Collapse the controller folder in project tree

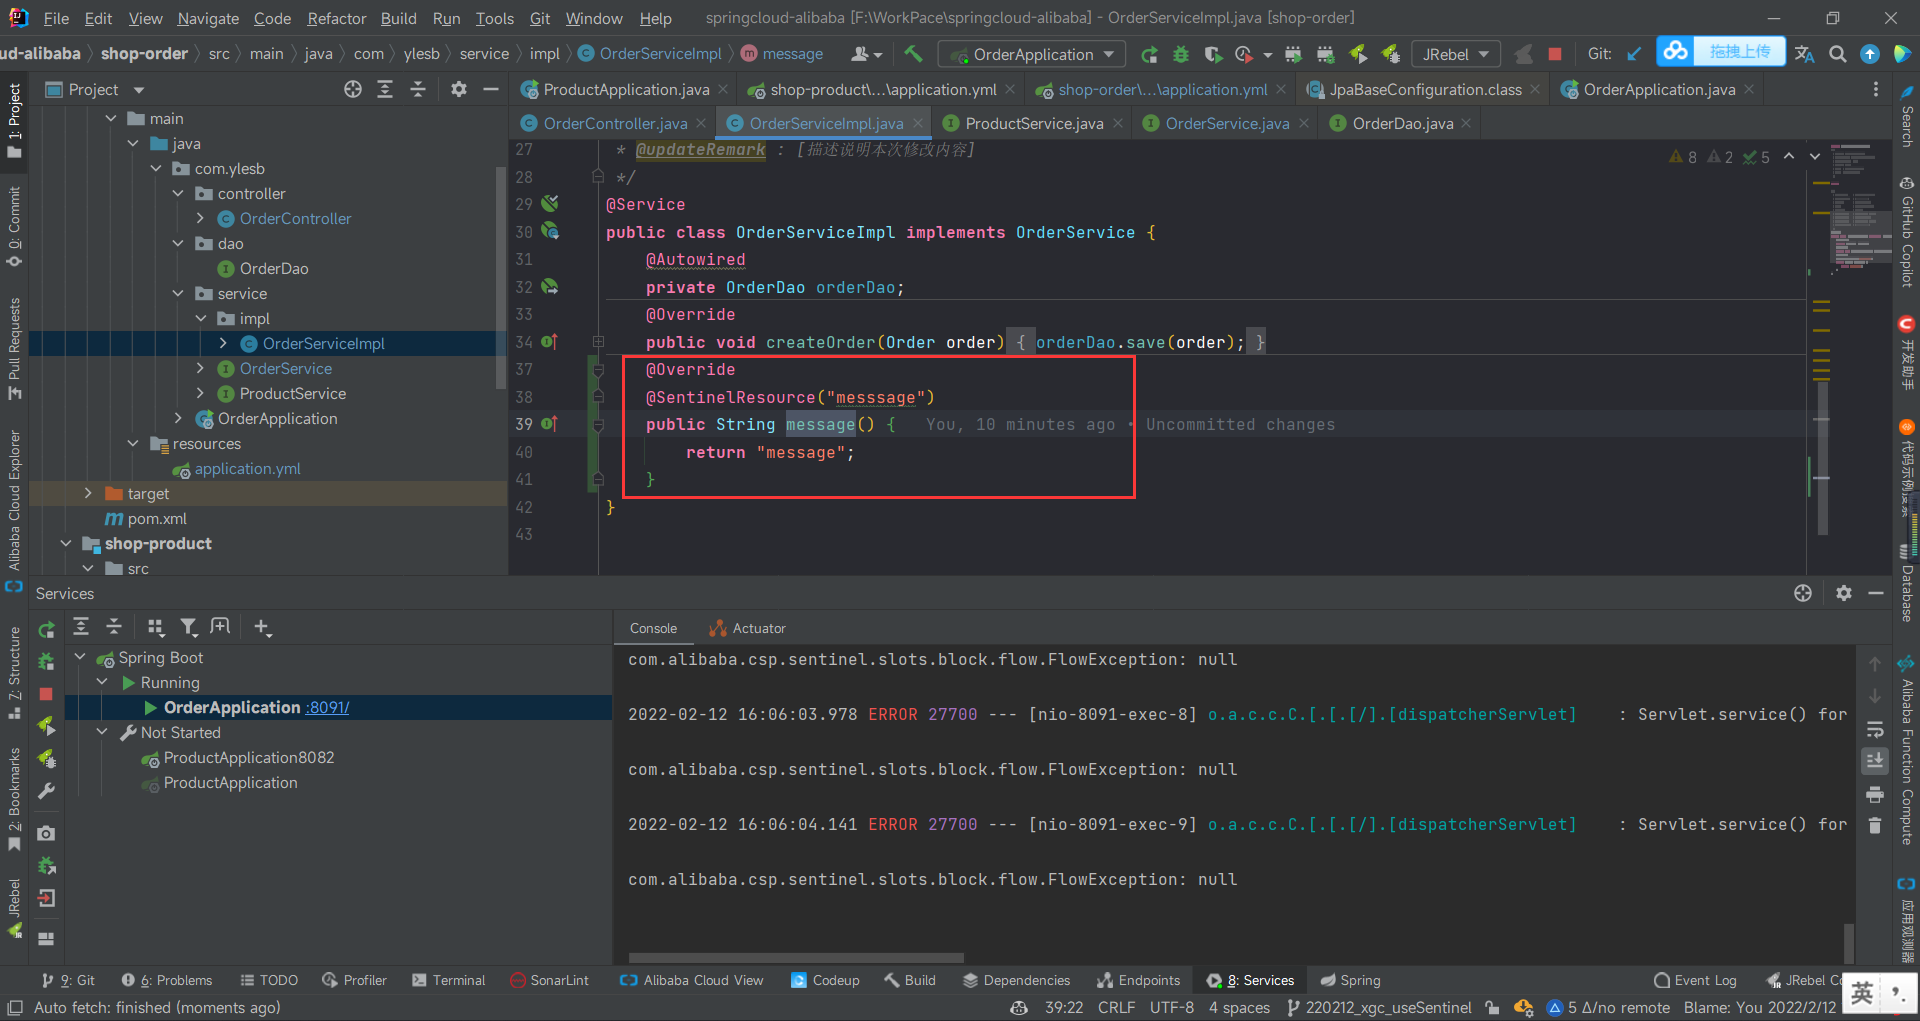(x=178, y=193)
